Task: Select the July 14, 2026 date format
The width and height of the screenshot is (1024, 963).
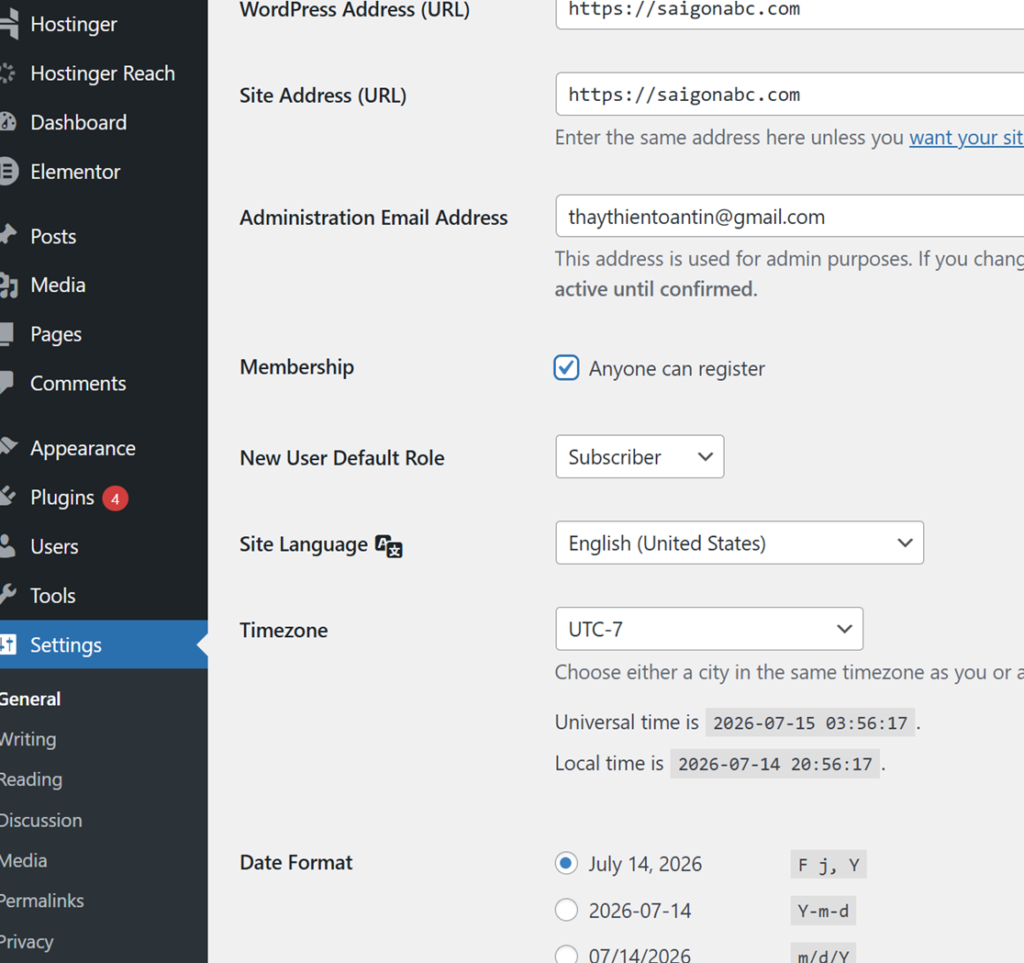Action: coord(566,863)
